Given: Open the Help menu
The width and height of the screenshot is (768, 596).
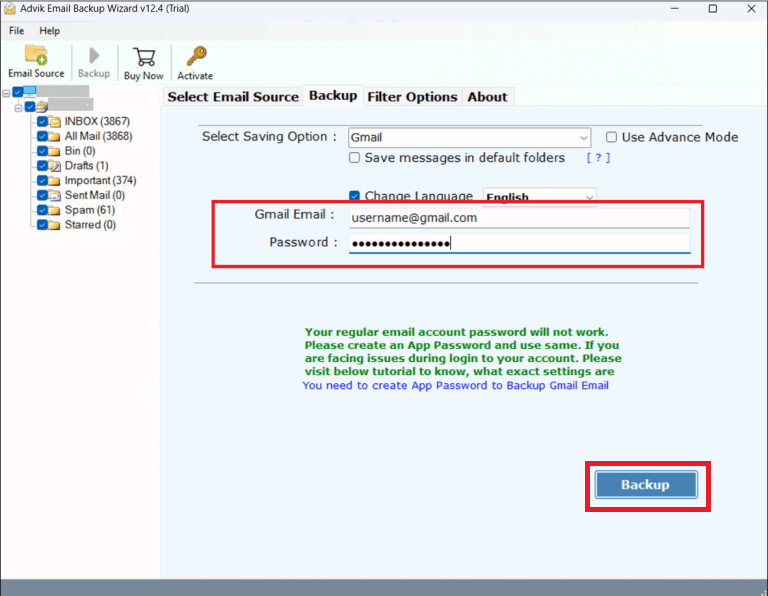Looking at the screenshot, I should click(x=49, y=31).
